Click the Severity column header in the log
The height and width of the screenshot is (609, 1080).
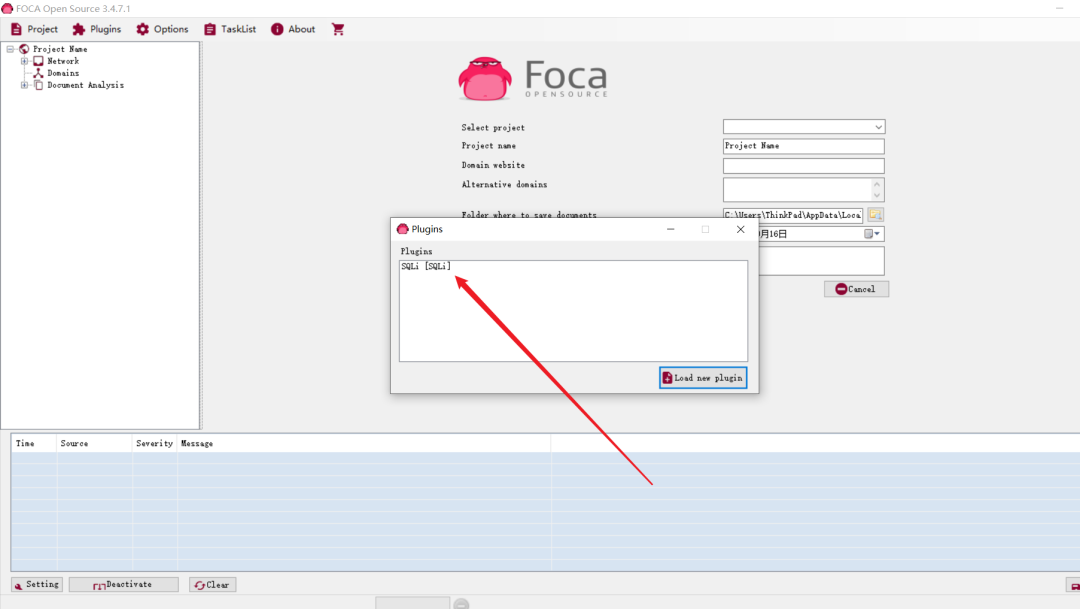coord(154,443)
